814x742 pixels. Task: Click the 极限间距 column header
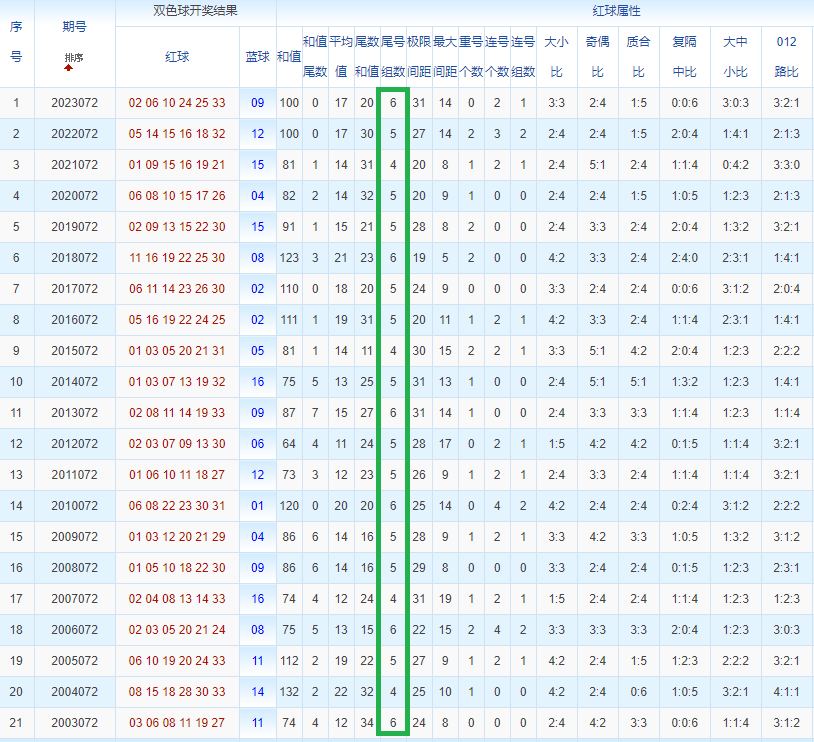[x=419, y=57]
